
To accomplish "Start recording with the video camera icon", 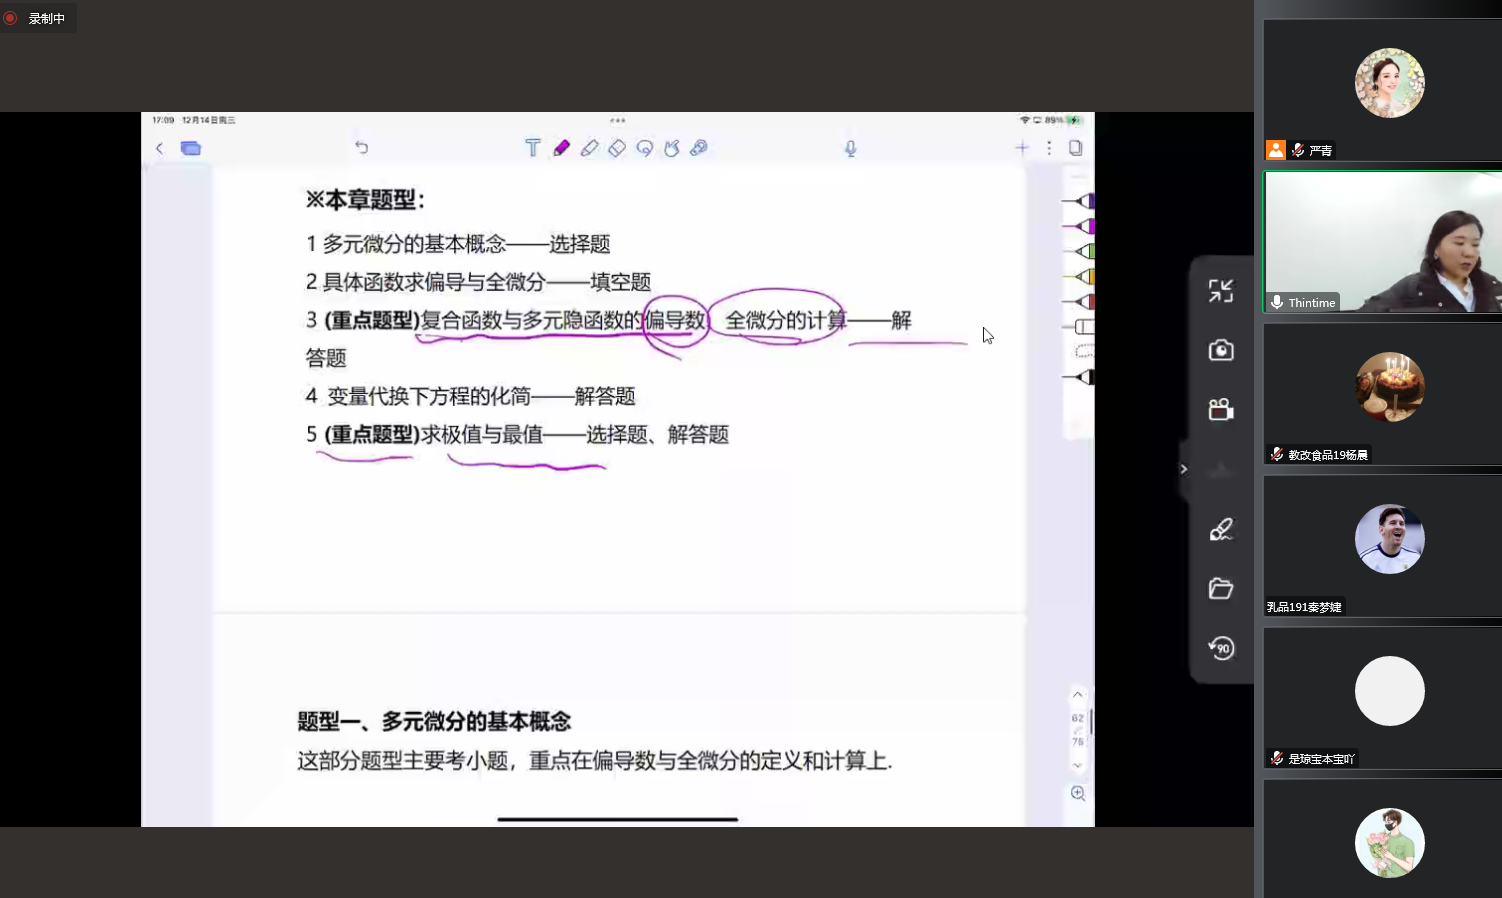I will coord(1221,410).
